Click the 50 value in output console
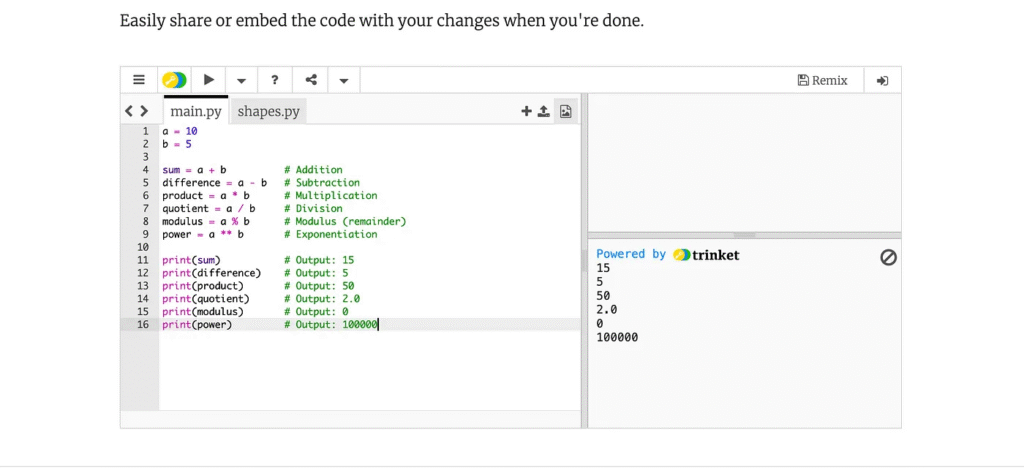Viewport: 1024px width, 473px height. 603,295
